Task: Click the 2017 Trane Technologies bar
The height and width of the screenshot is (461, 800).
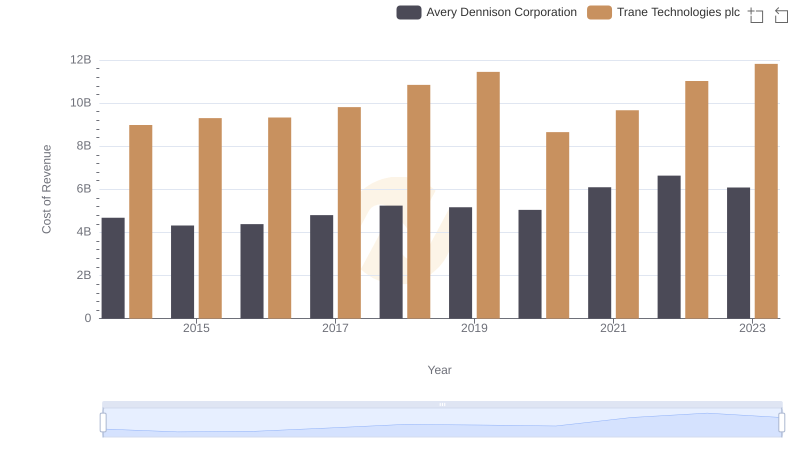Action: point(349,213)
